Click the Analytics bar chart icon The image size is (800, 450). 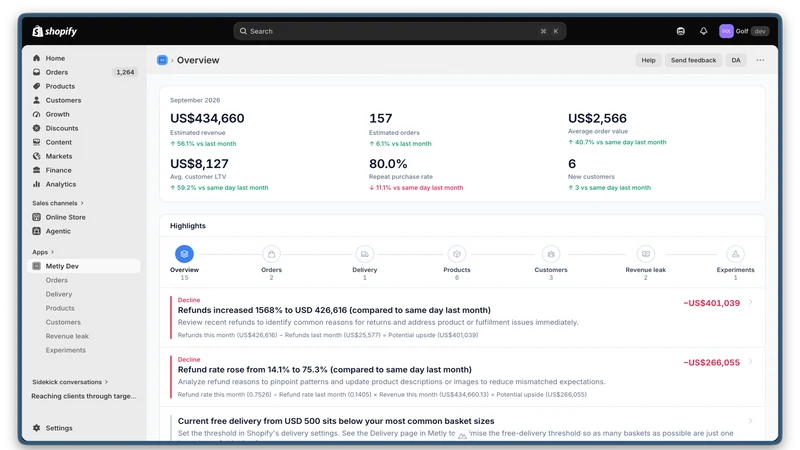37,184
